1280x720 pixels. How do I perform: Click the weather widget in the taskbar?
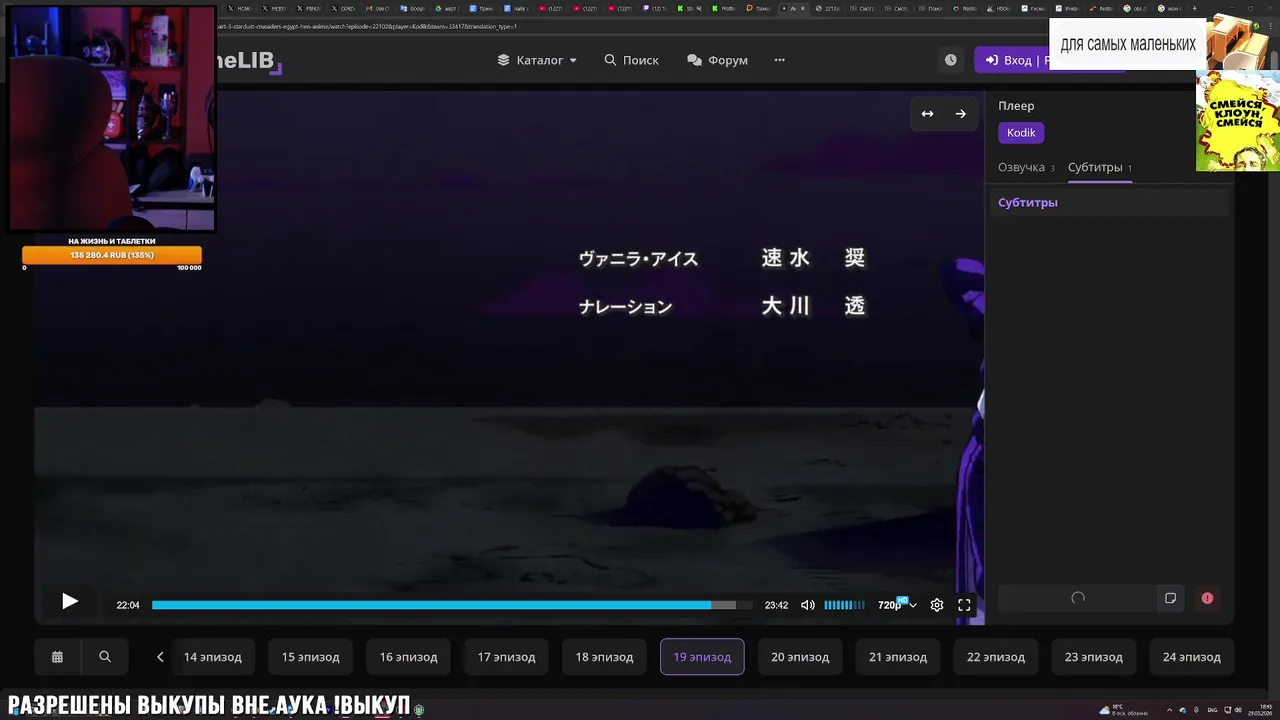1123,709
